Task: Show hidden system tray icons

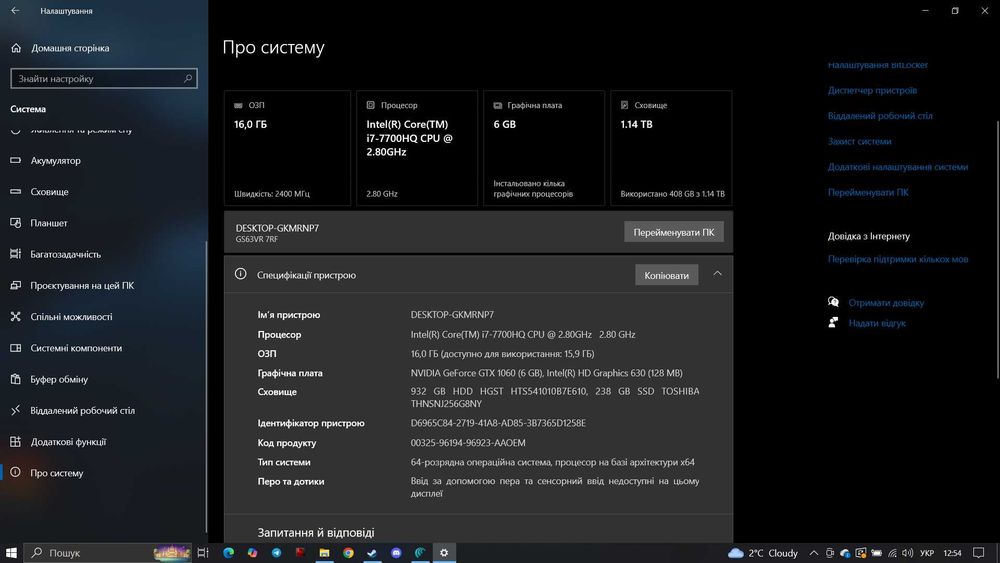Action: (x=813, y=553)
